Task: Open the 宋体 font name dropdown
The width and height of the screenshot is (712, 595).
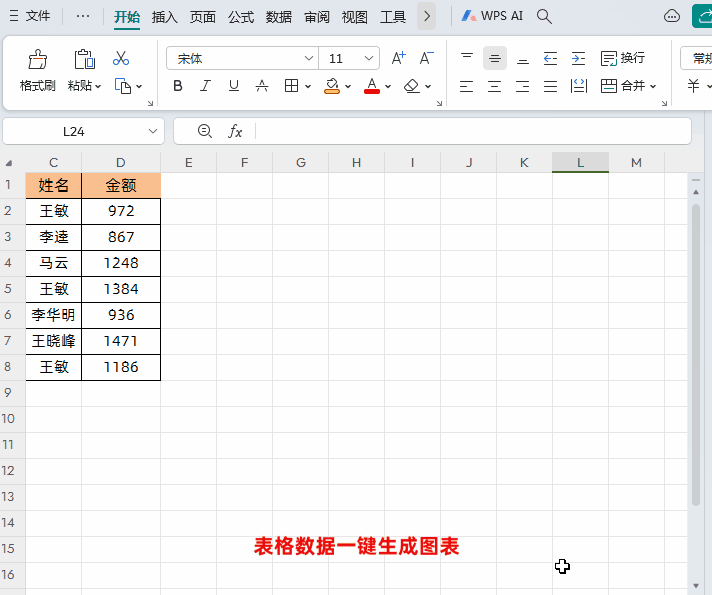Action: click(309, 58)
